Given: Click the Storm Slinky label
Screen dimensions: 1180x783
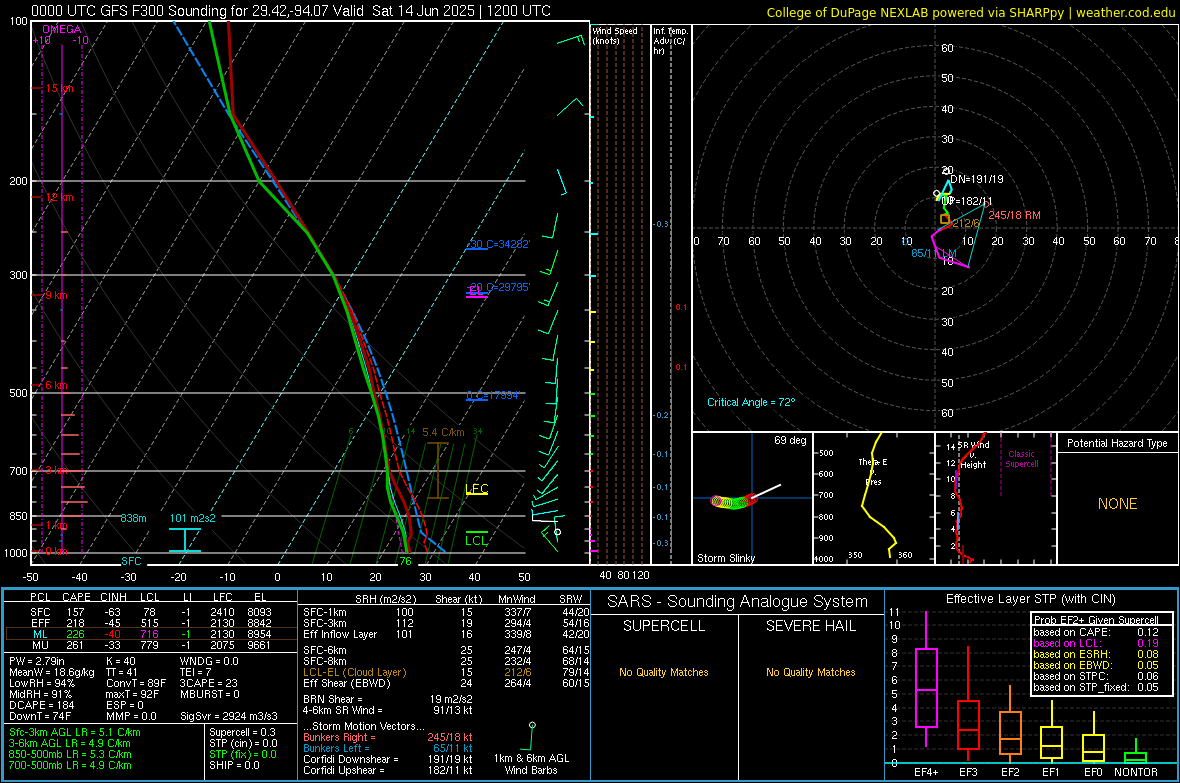Looking at the screenshot, I should coord(725,558).
